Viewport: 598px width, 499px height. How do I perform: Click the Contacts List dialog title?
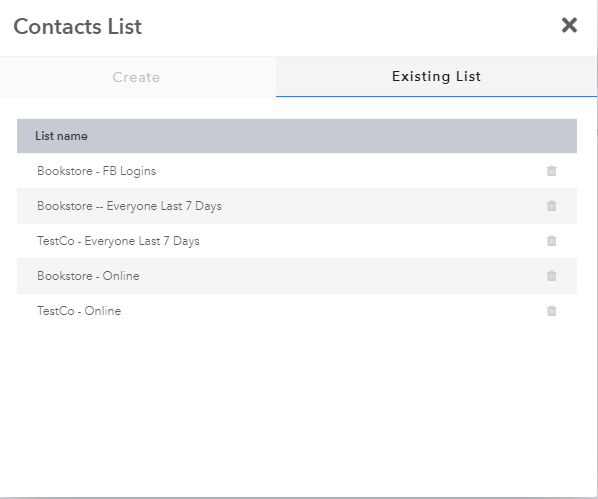click(x=77, y=26)
